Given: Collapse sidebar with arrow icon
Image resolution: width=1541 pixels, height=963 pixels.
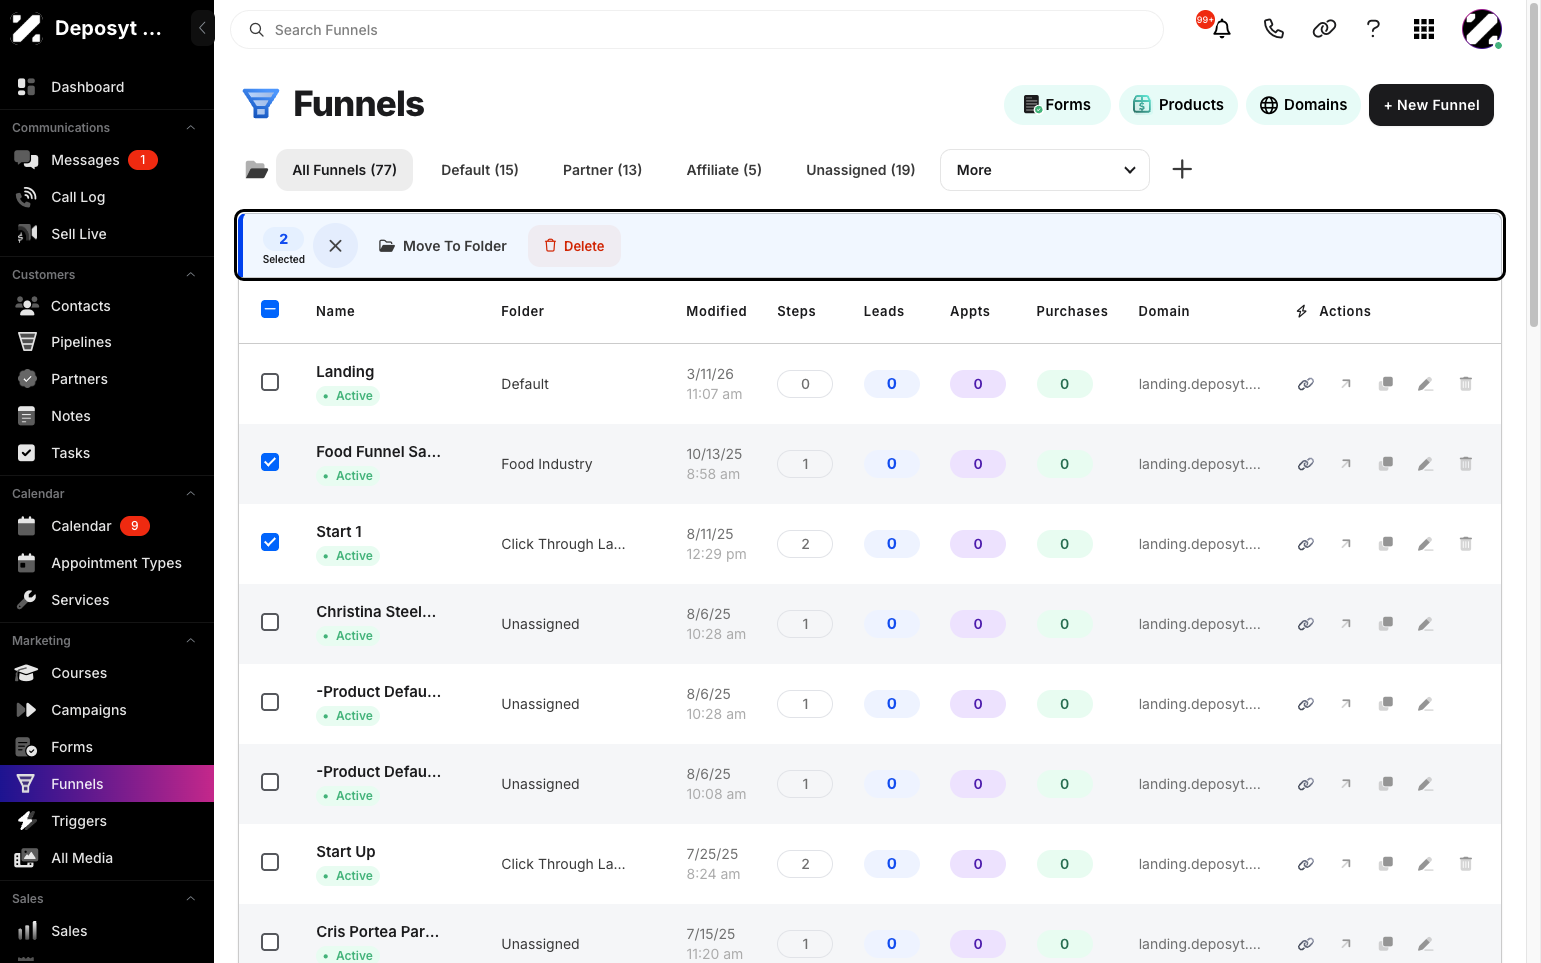Looking at the screenshot, I should click(x=202, y=28).
